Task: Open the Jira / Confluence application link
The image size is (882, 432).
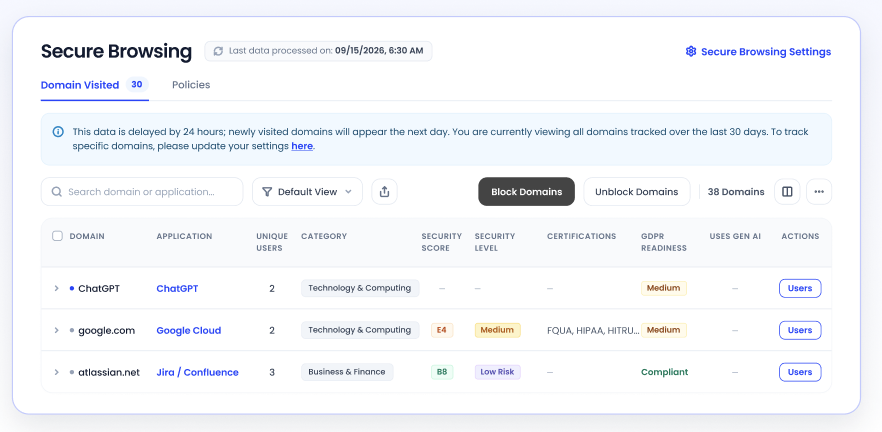Action: coord(197,372)
